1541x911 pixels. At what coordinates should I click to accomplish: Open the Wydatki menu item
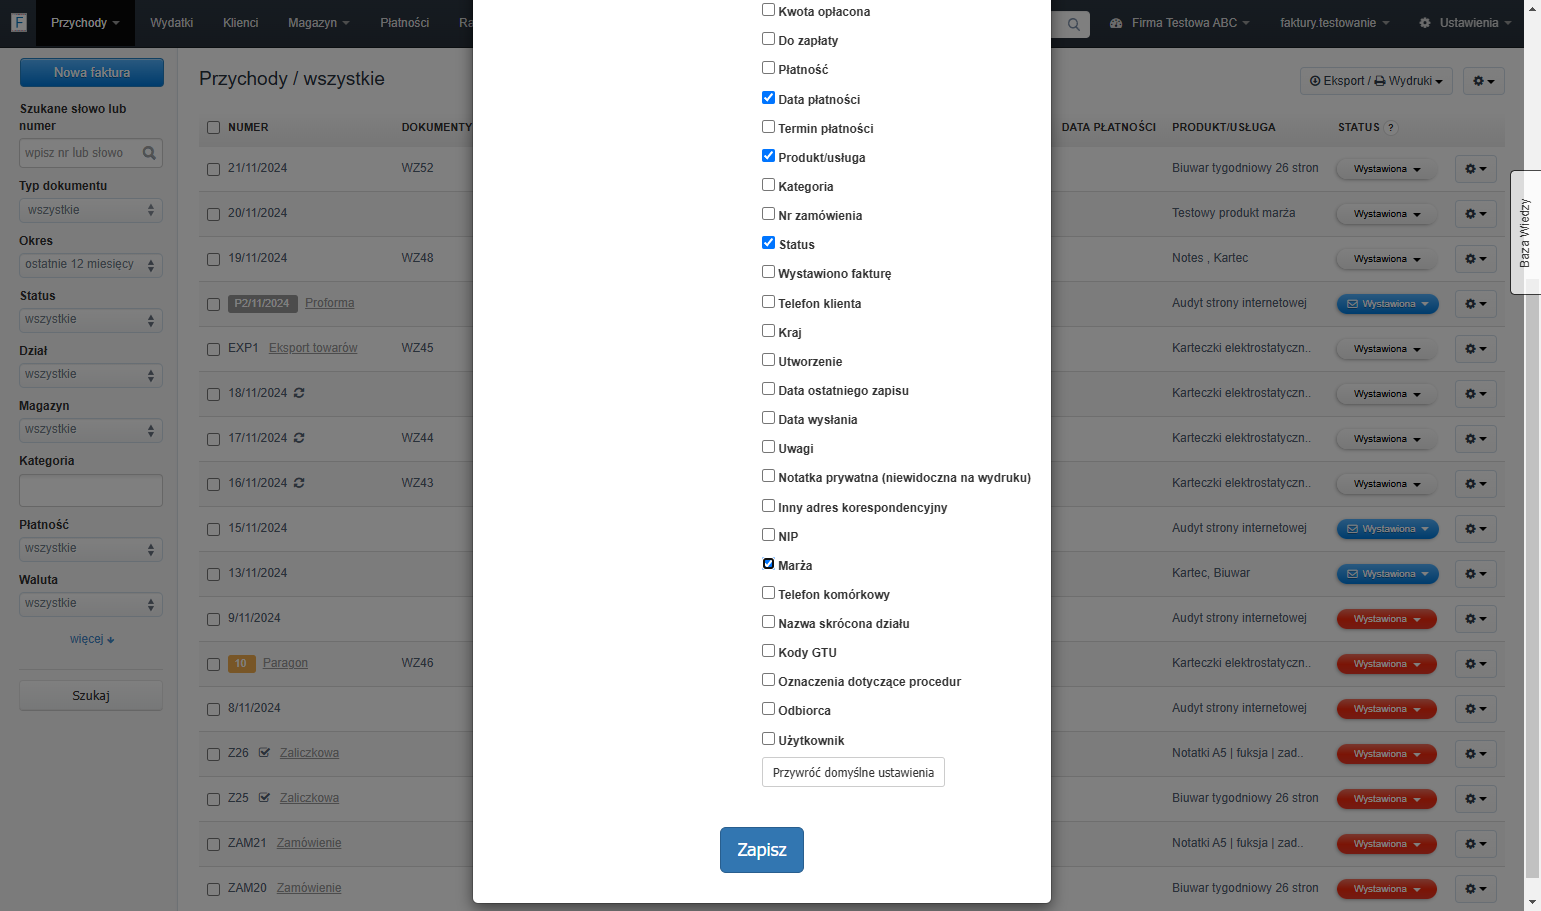171,23
